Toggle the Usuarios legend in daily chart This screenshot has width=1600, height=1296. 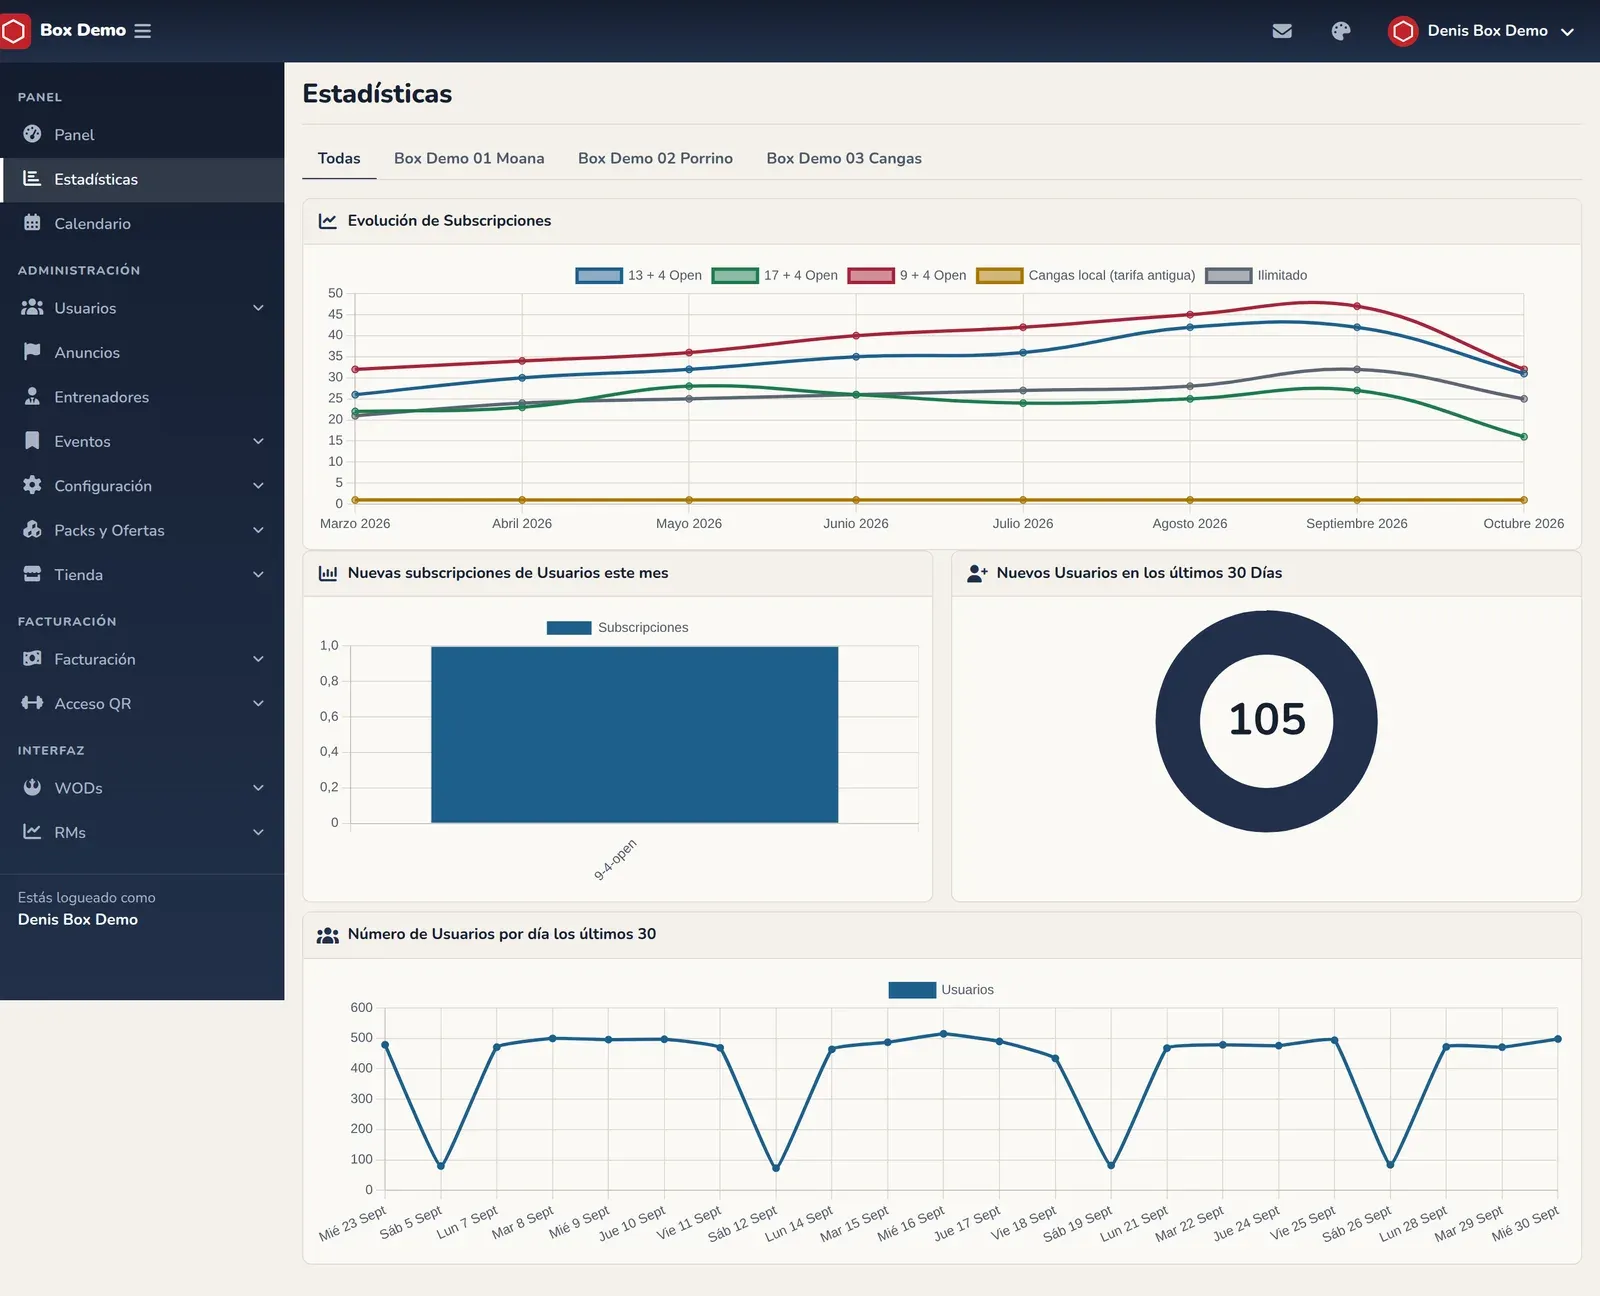(941, 990)
